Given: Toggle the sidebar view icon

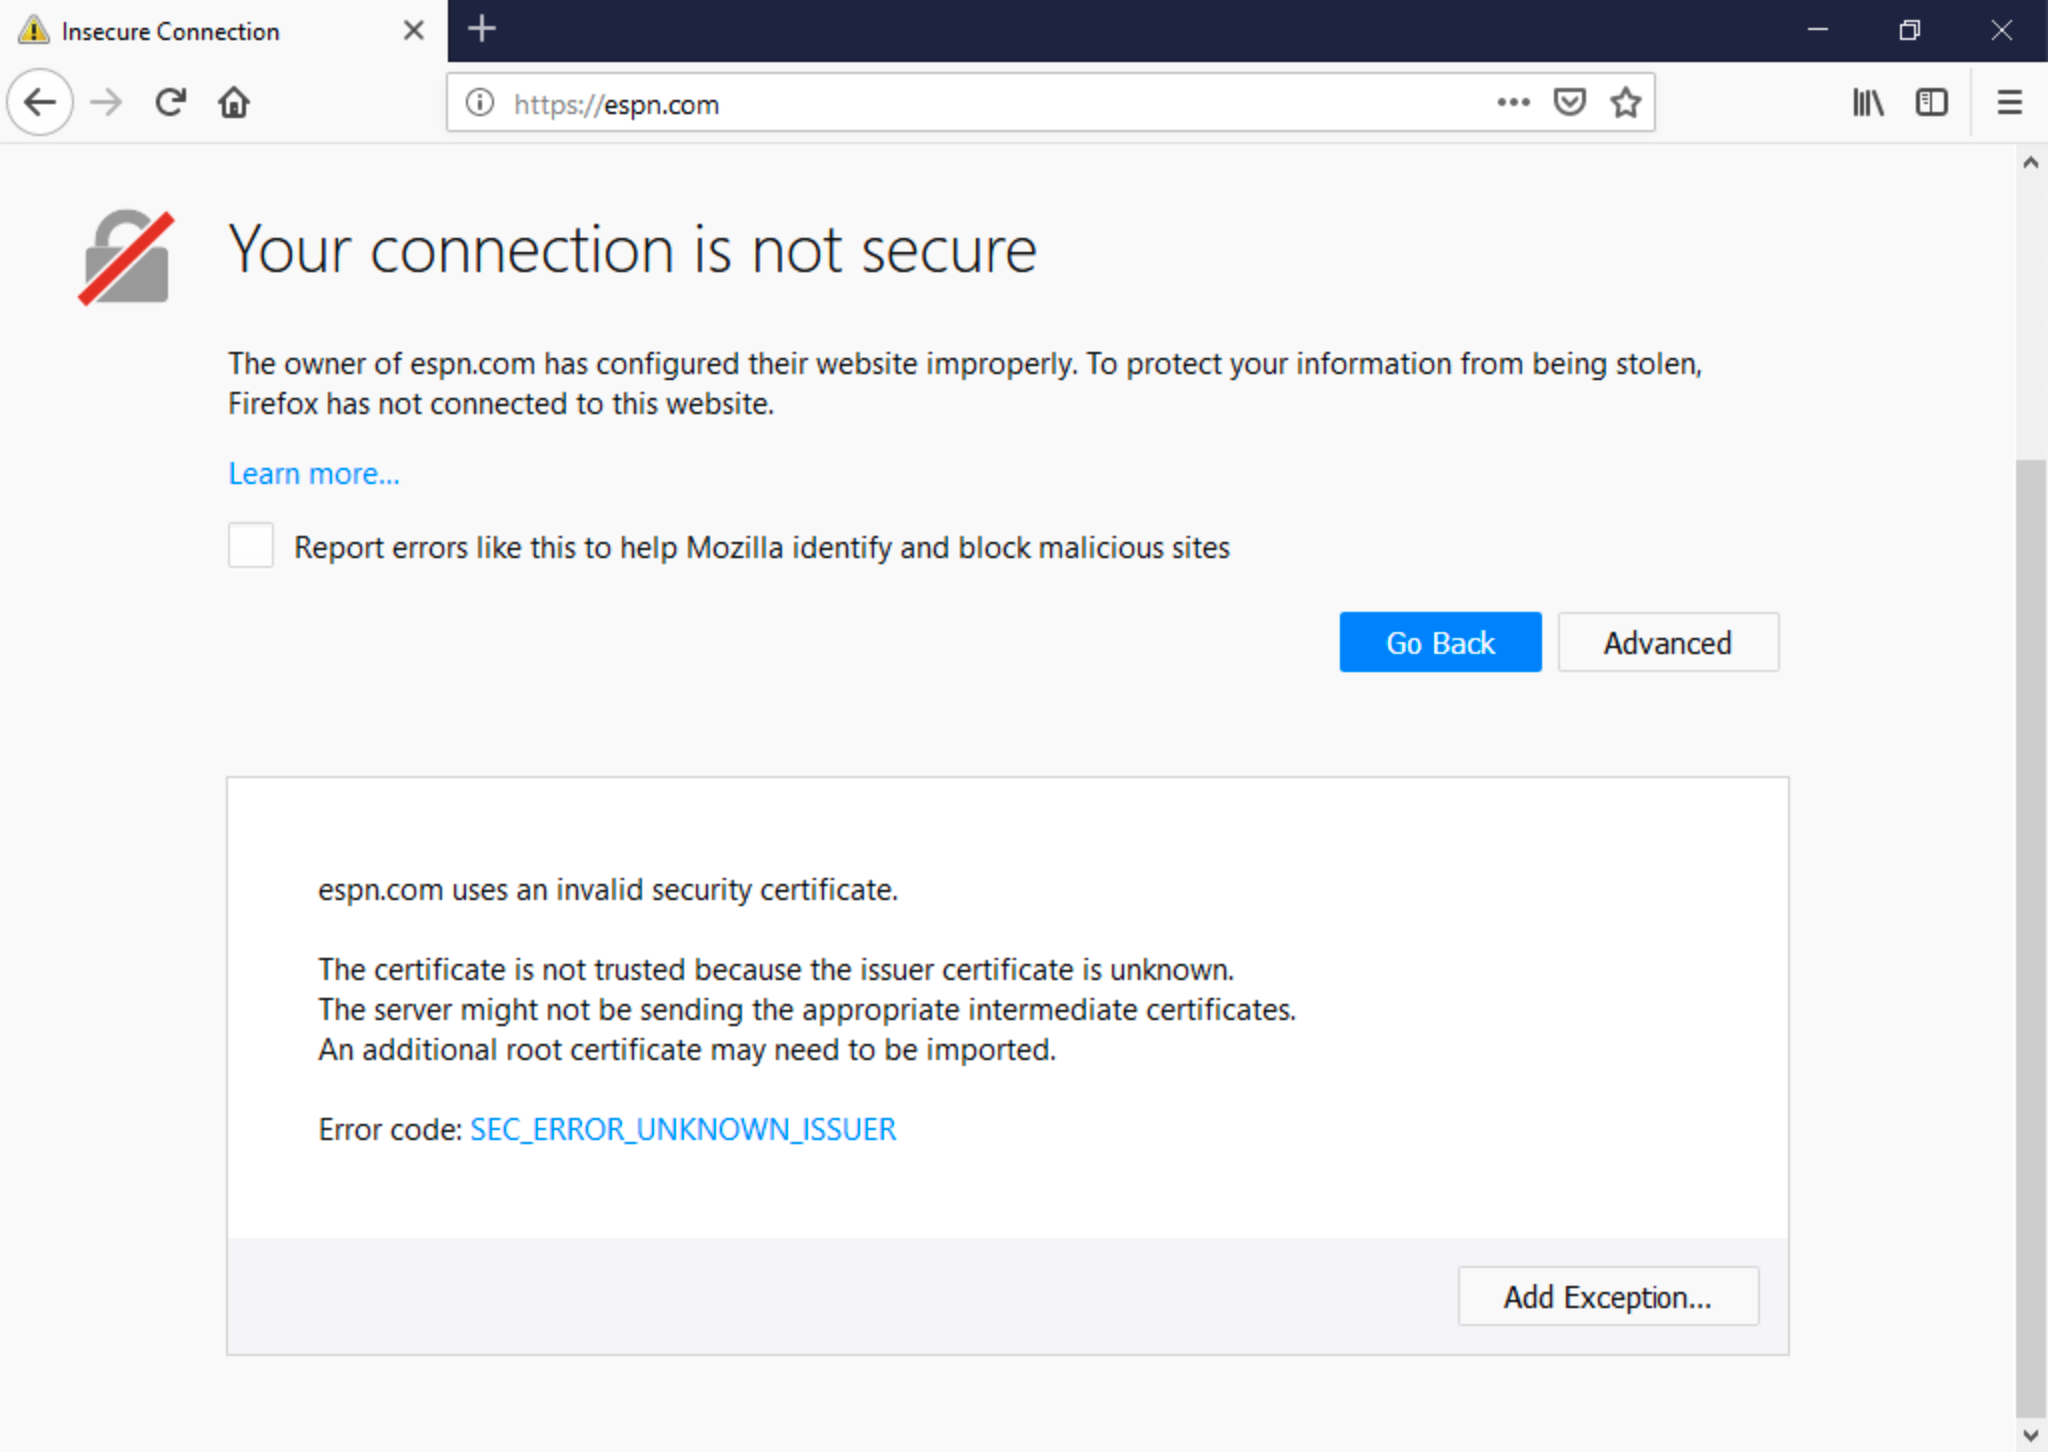Looking at the screenshot, I should pyautogui.click(x=1931, y=102).
